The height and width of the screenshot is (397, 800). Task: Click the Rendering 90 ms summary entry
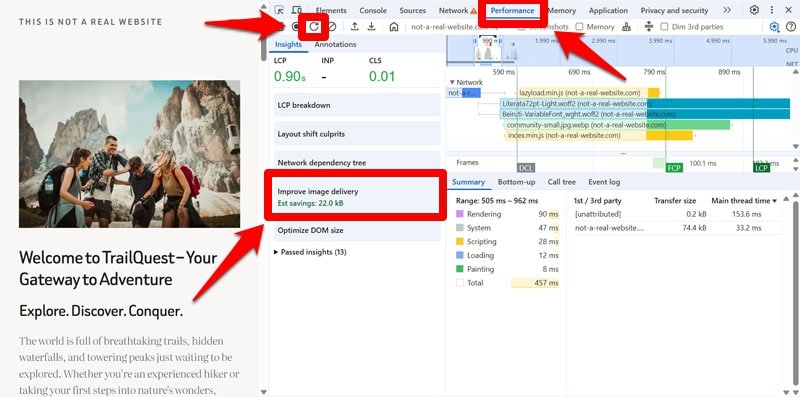507,214
